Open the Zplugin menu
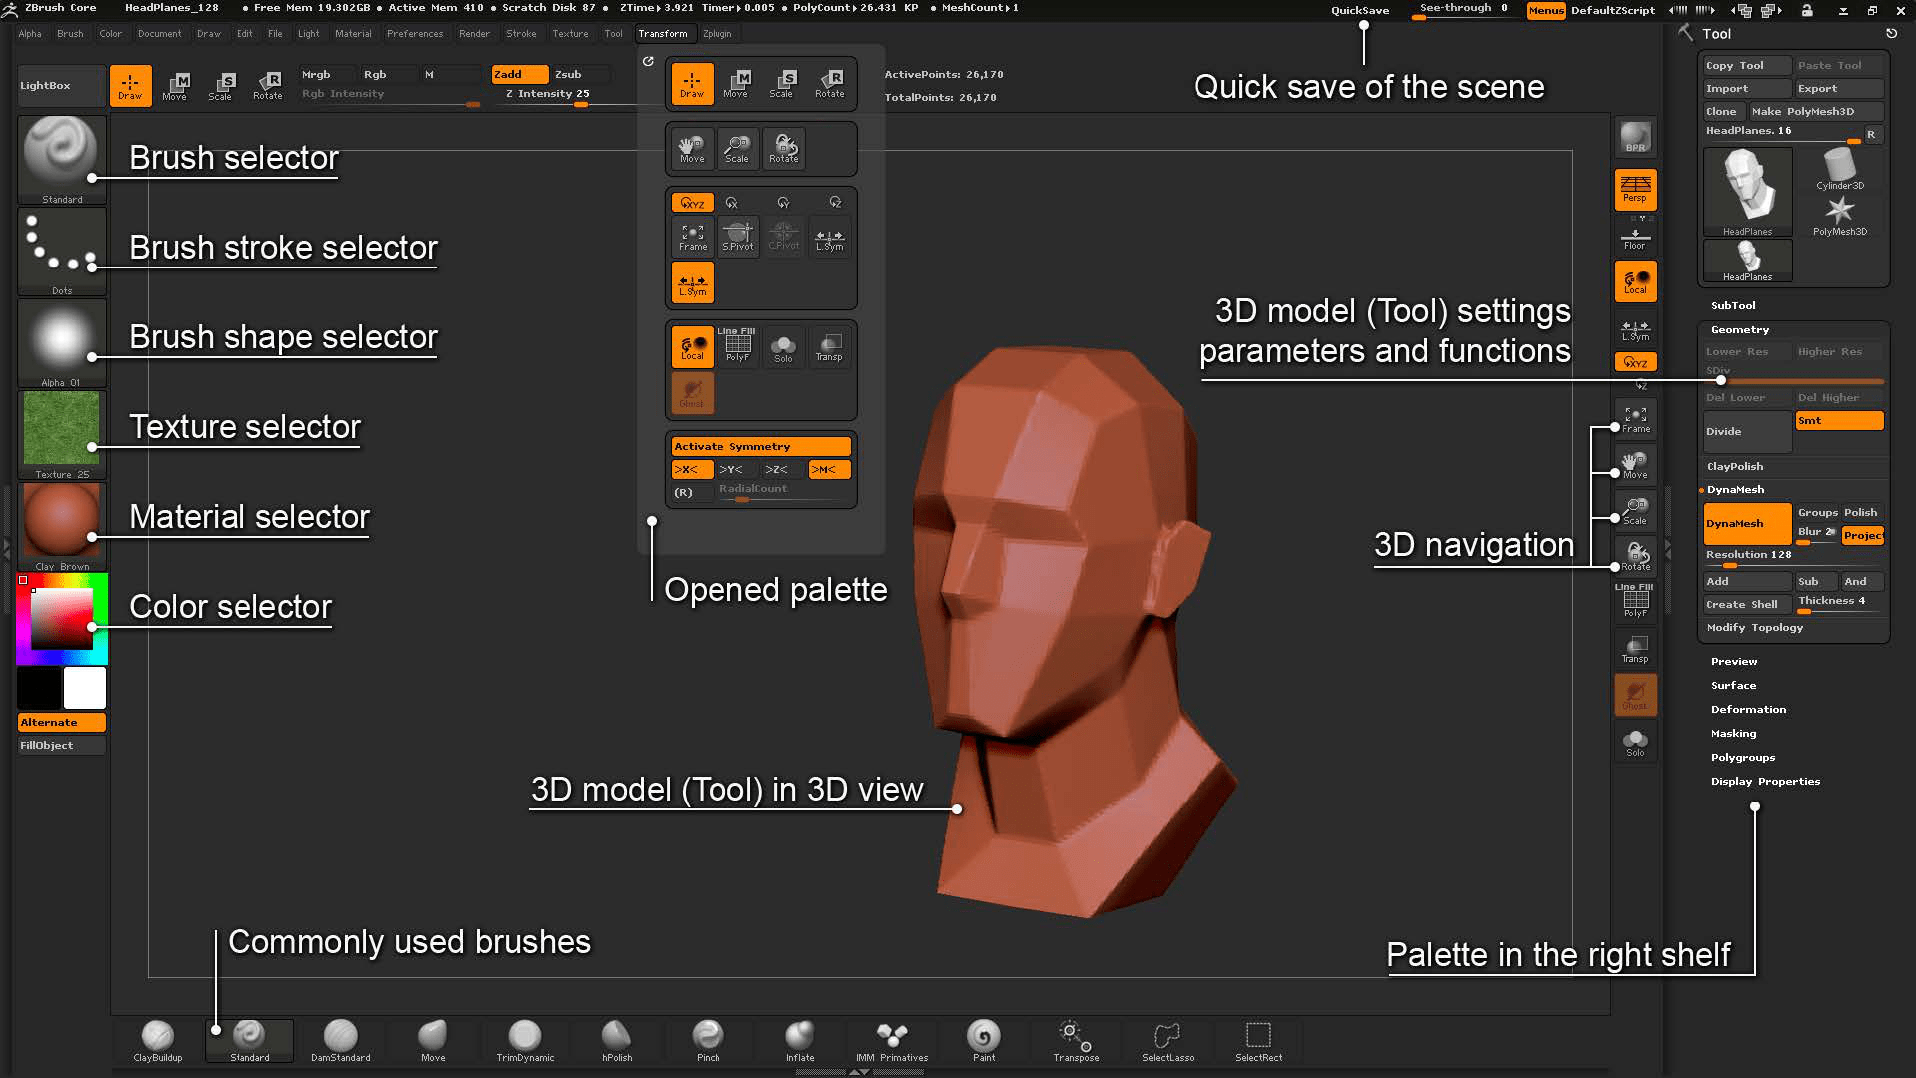The width and height of the screenshot is (1916, 1078). (718, 33)
